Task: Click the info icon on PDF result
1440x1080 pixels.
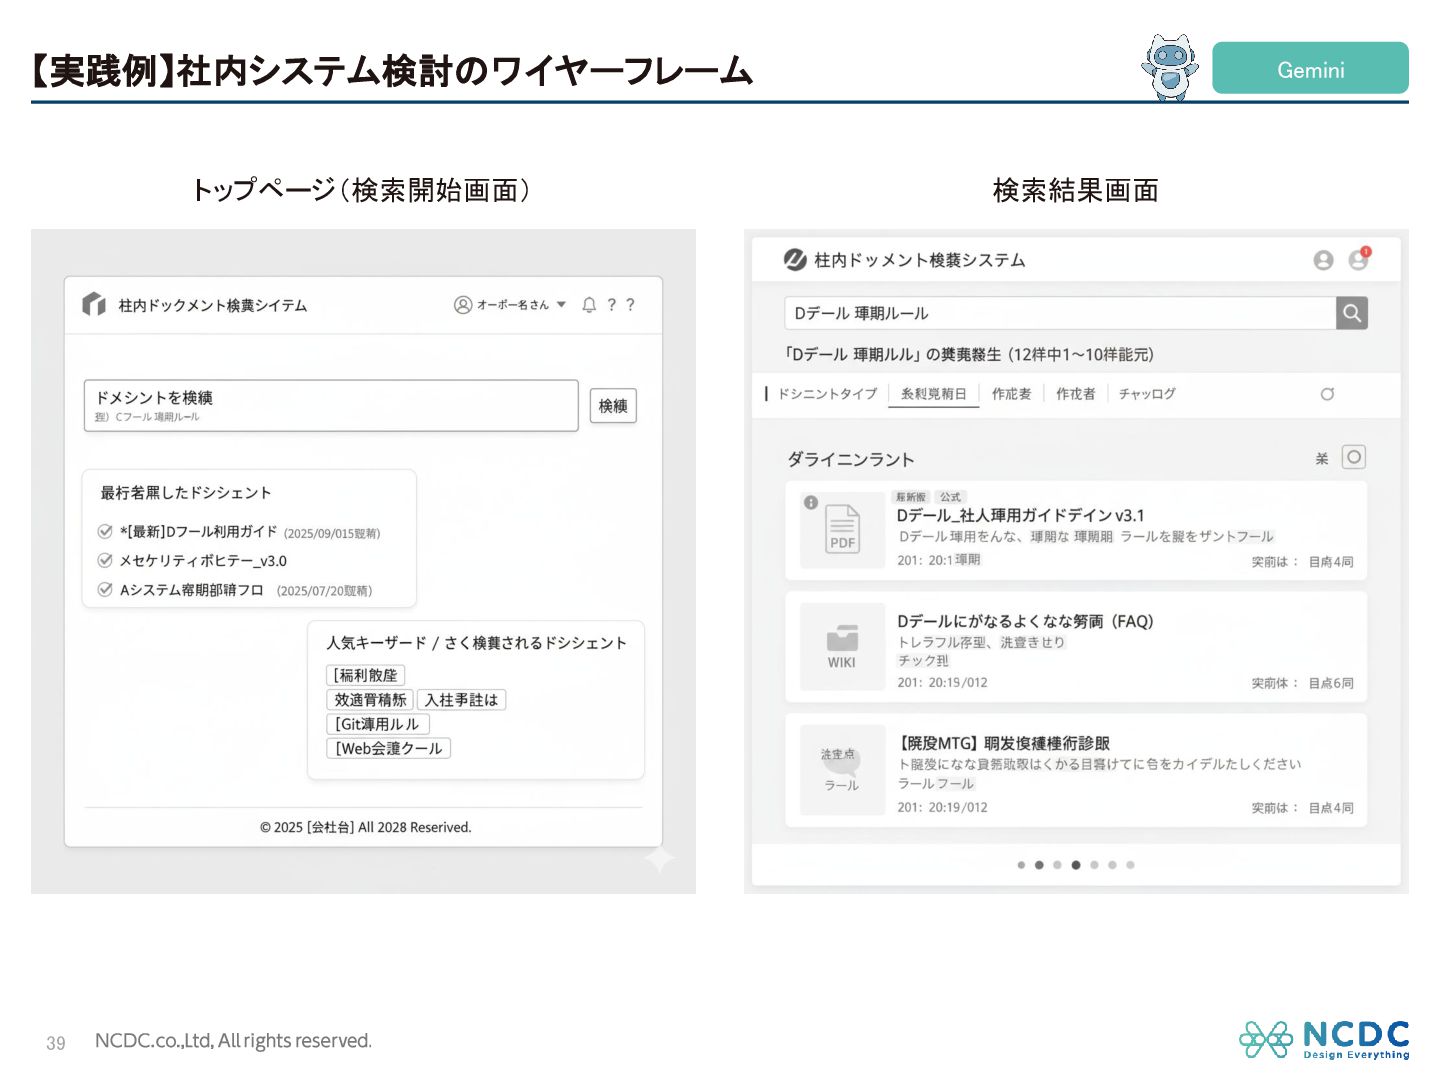Action: pyautogui.click(x=811, y=502)
